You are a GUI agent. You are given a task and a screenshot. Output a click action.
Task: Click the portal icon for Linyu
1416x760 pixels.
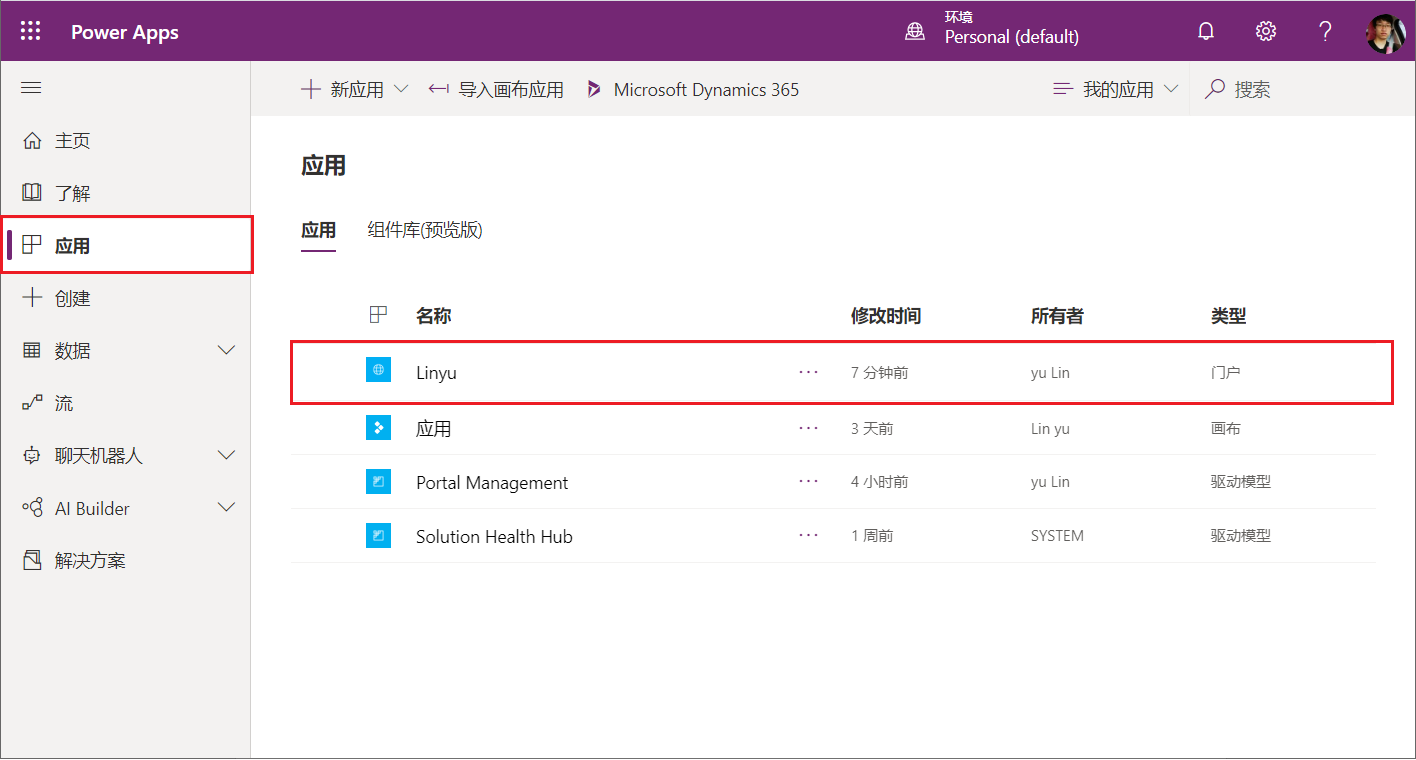click(x=378, y=370)
